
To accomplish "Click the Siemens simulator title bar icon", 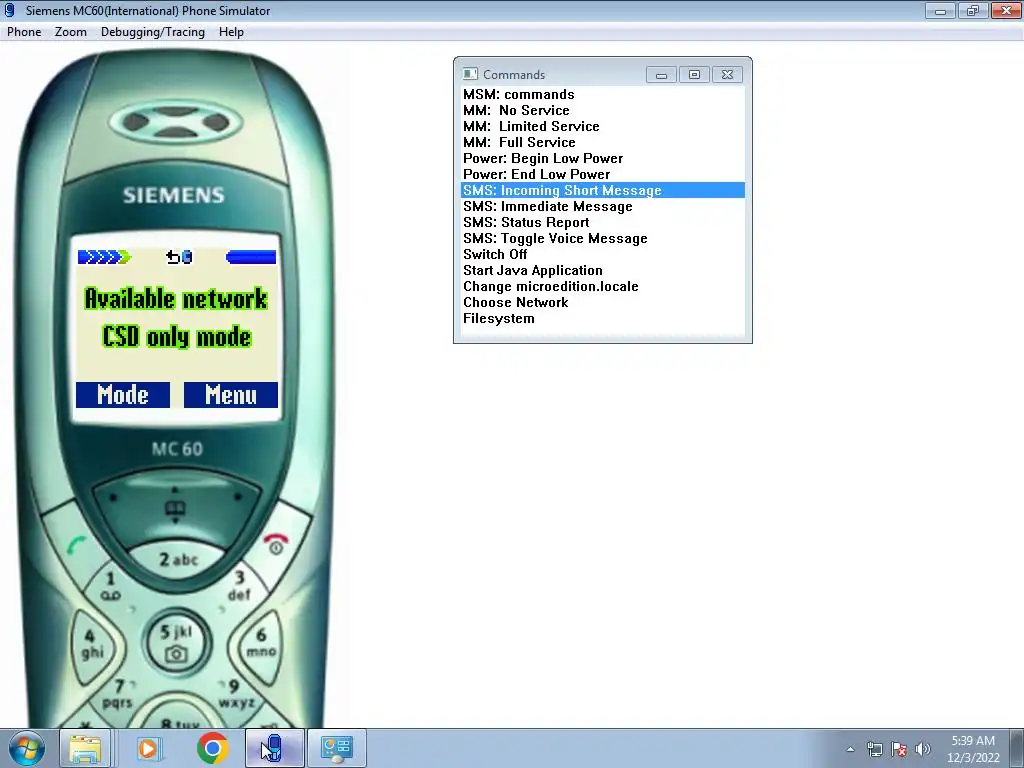I will click(x=10, y=10).
